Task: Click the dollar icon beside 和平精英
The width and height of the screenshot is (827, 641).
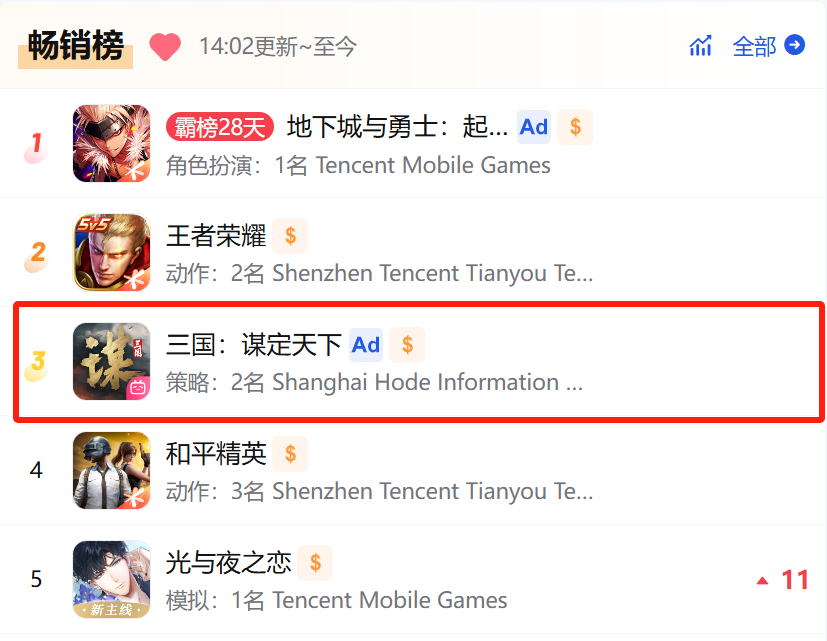Action: (290, 454)
